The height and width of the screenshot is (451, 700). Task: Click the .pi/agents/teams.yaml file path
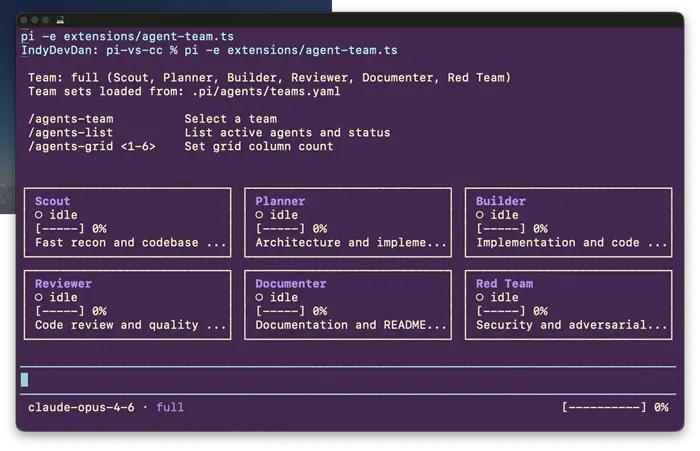click(266, 92)
